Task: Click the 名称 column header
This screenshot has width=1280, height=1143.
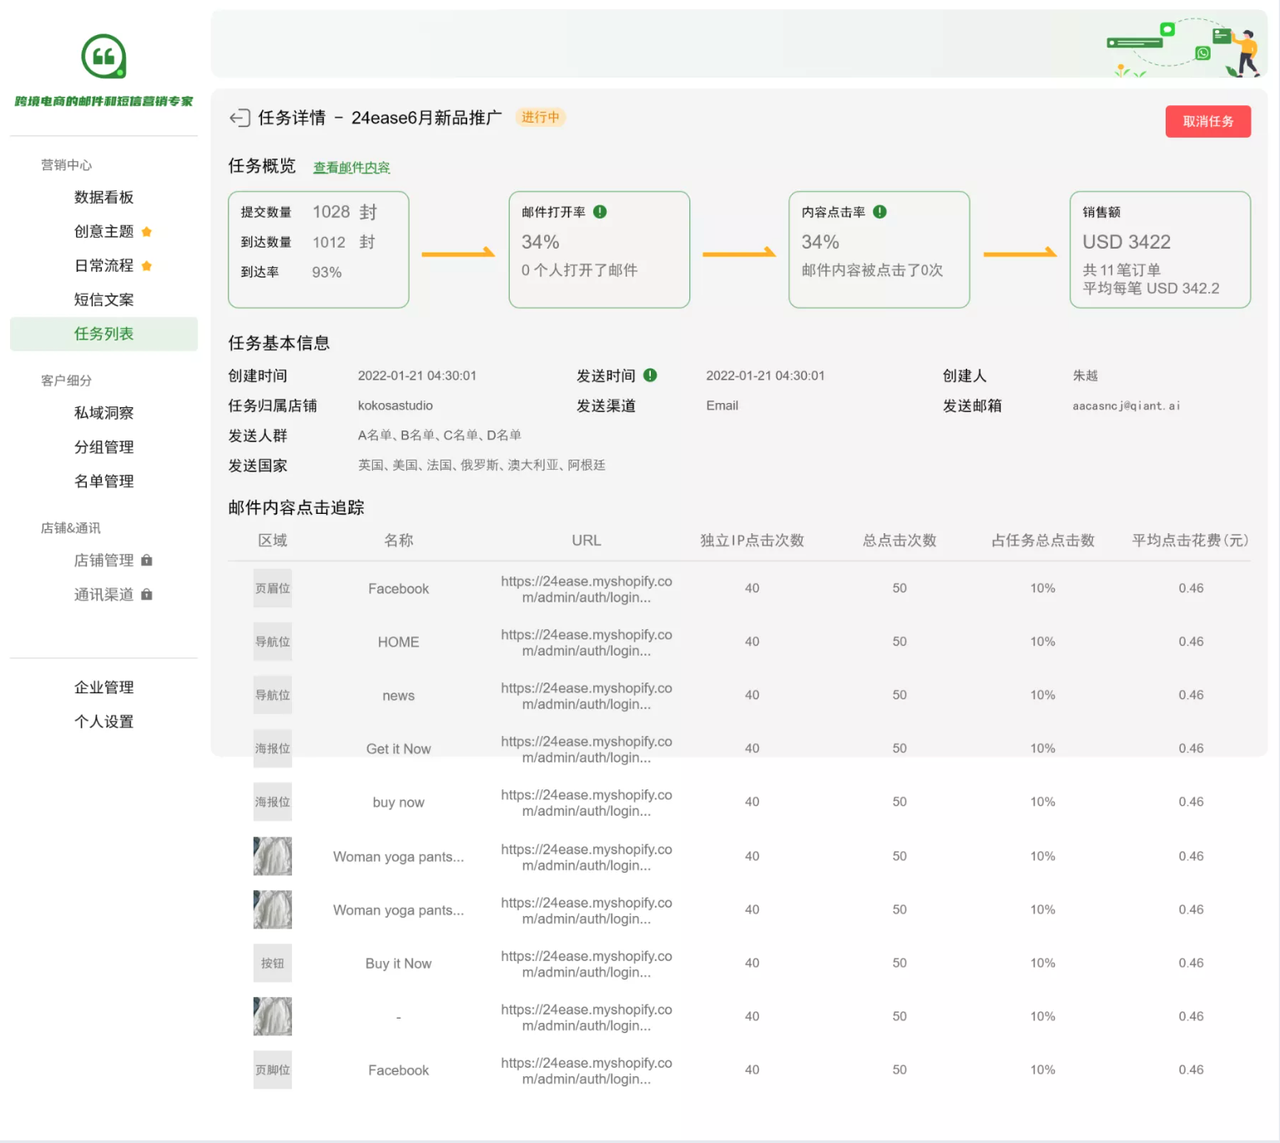Action: [398, 540]
